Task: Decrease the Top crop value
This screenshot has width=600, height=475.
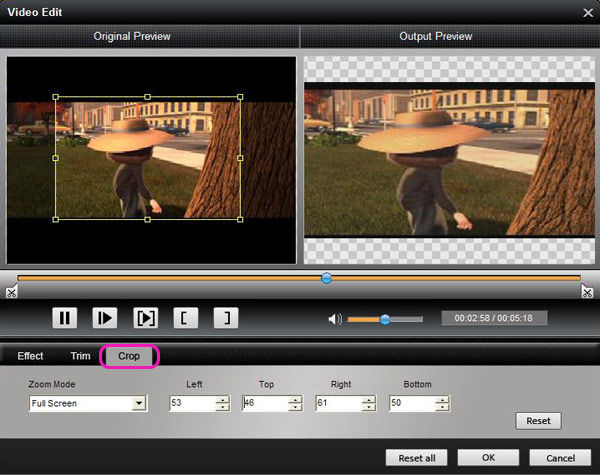Action: 295,407
